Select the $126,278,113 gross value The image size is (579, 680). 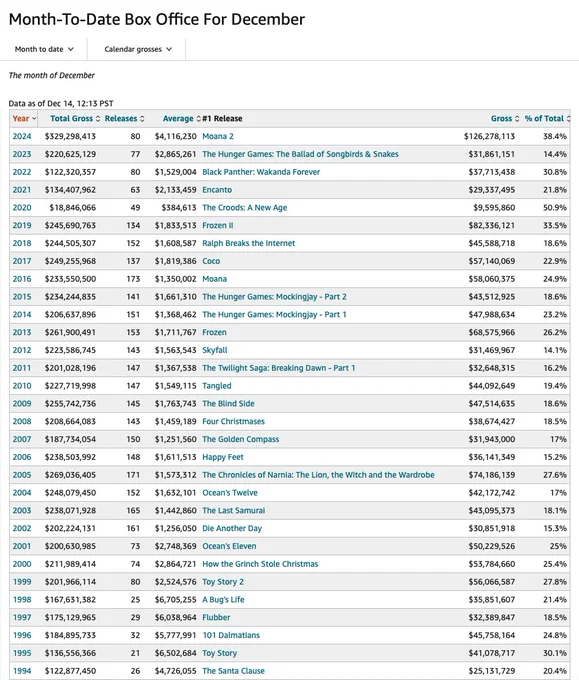click(x=490, y=136)
